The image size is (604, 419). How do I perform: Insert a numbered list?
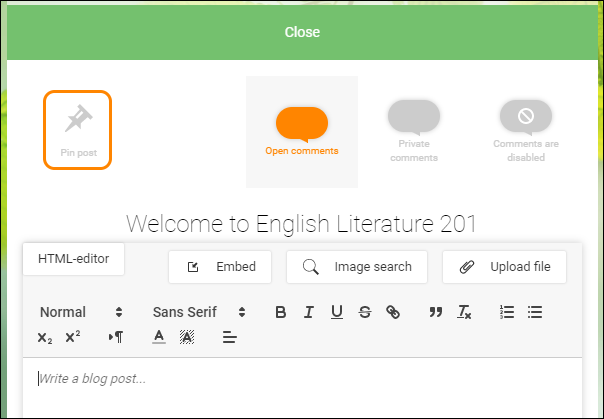click(507, 312)
